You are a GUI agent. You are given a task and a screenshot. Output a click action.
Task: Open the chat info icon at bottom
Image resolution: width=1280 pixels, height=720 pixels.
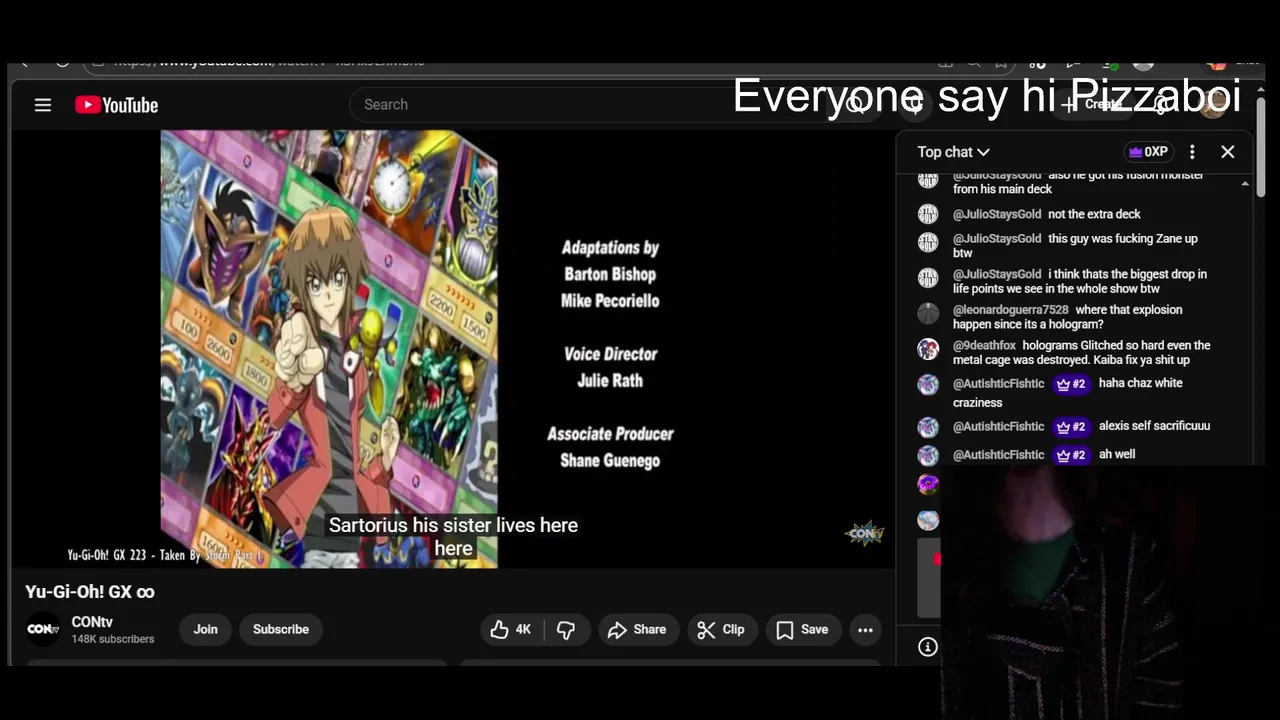[x=928, y=647]
